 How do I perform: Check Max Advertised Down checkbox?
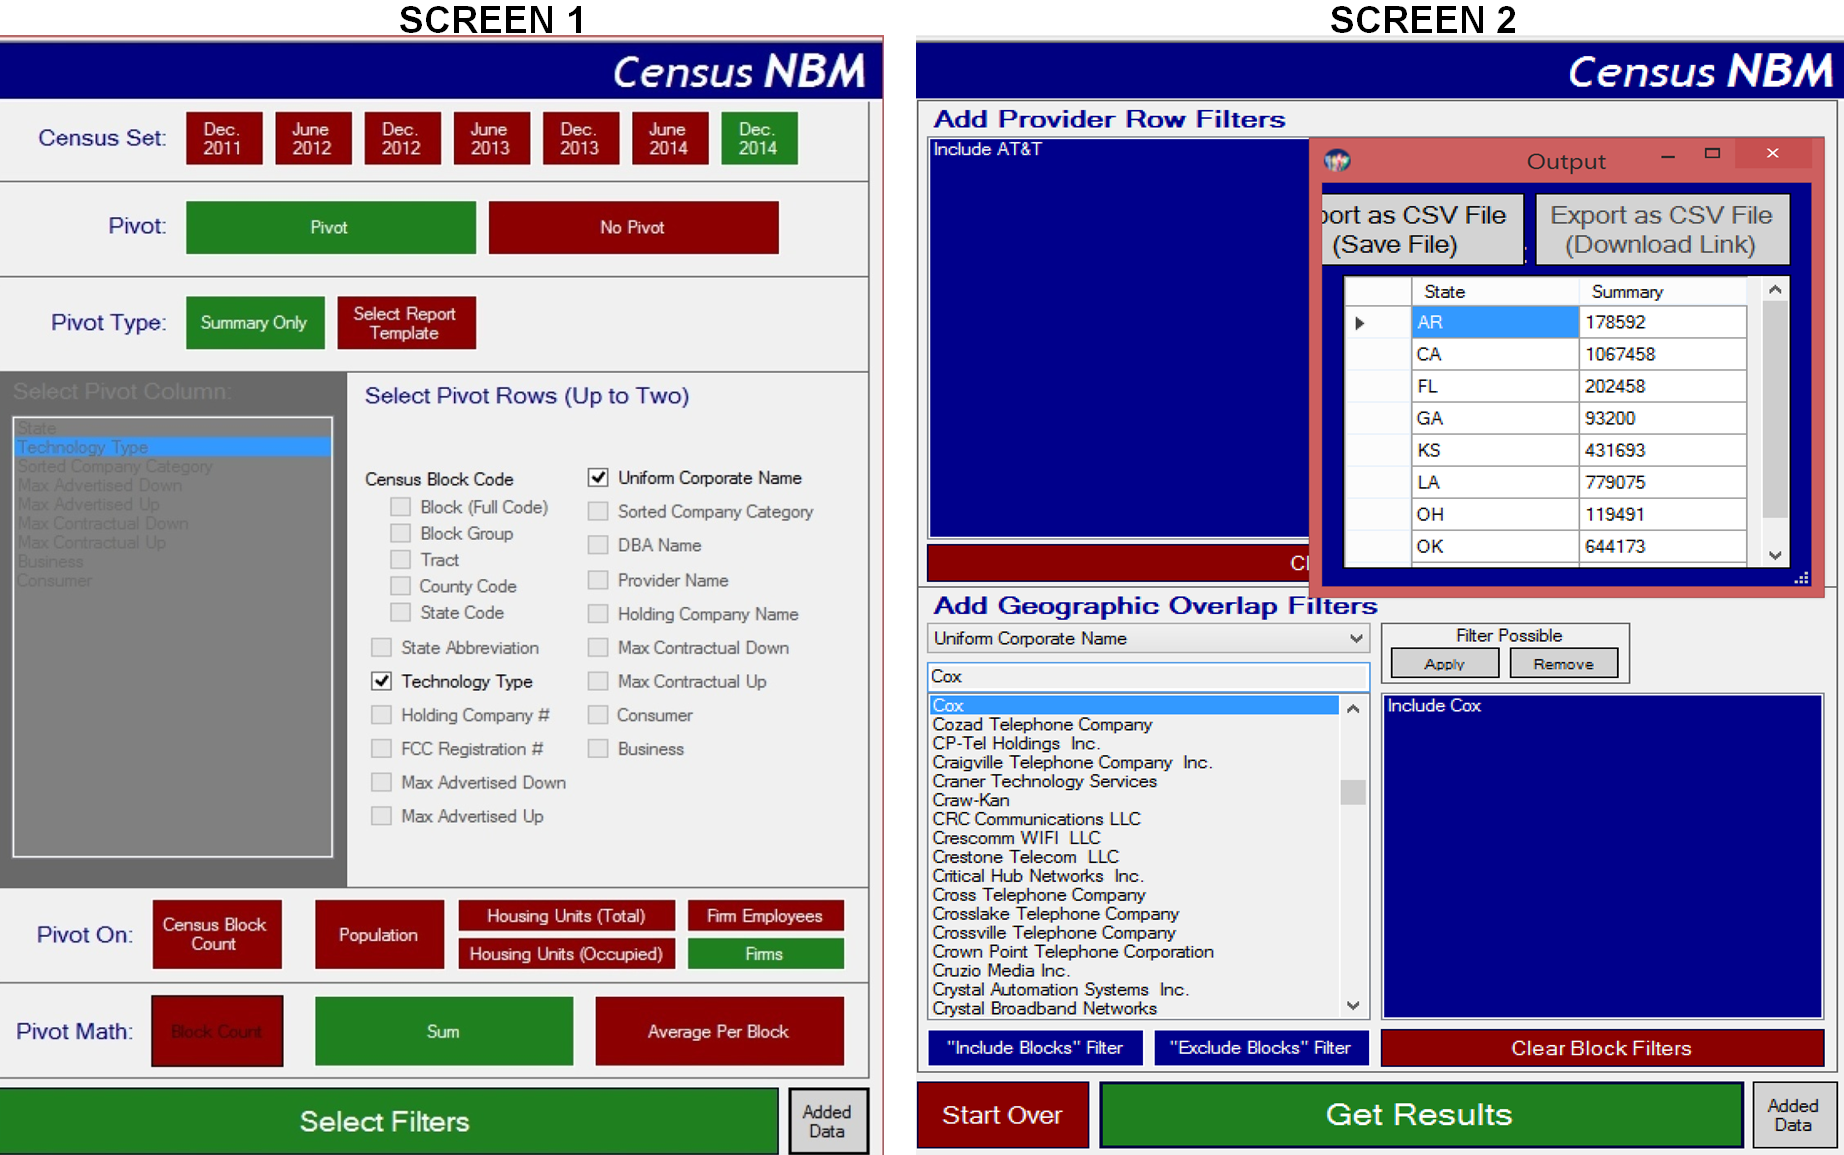pos(381,782)
